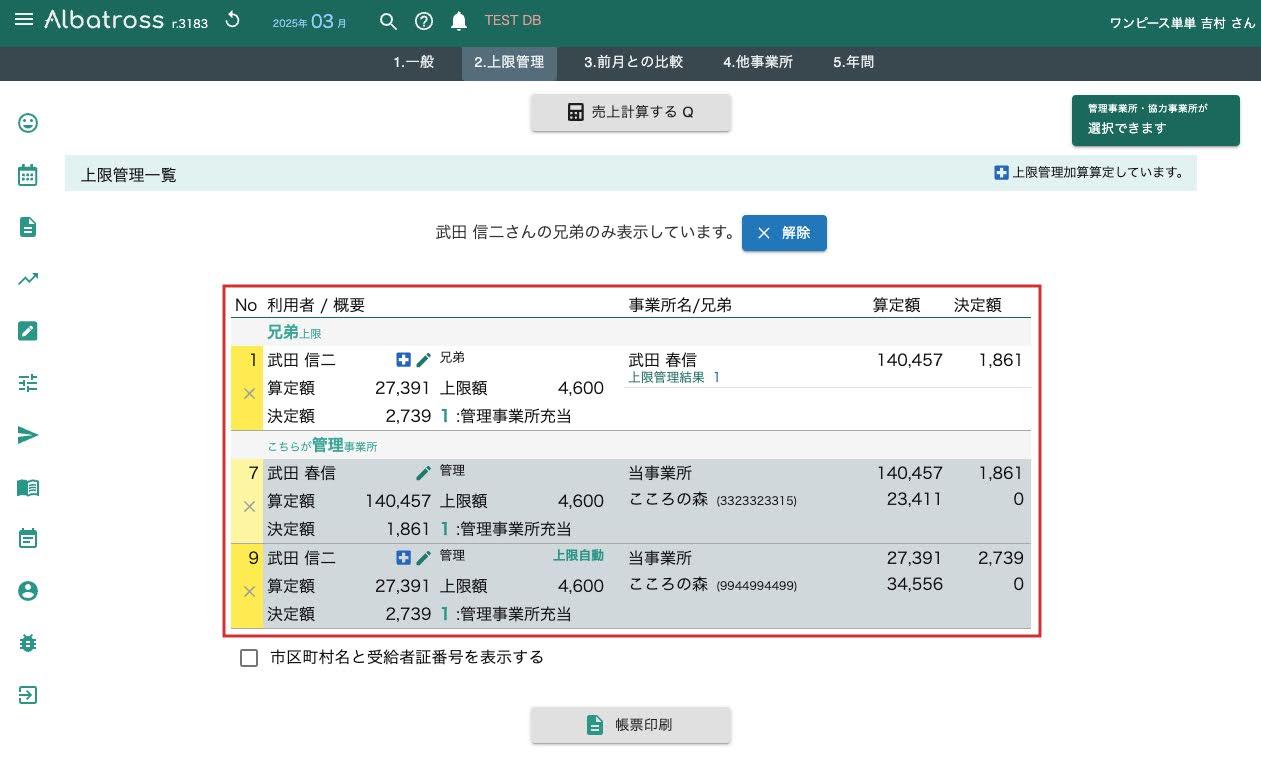Screen dimensions: 1261x771
Task: Open the calendar grid sidebar icon
Action: [28, 175]
